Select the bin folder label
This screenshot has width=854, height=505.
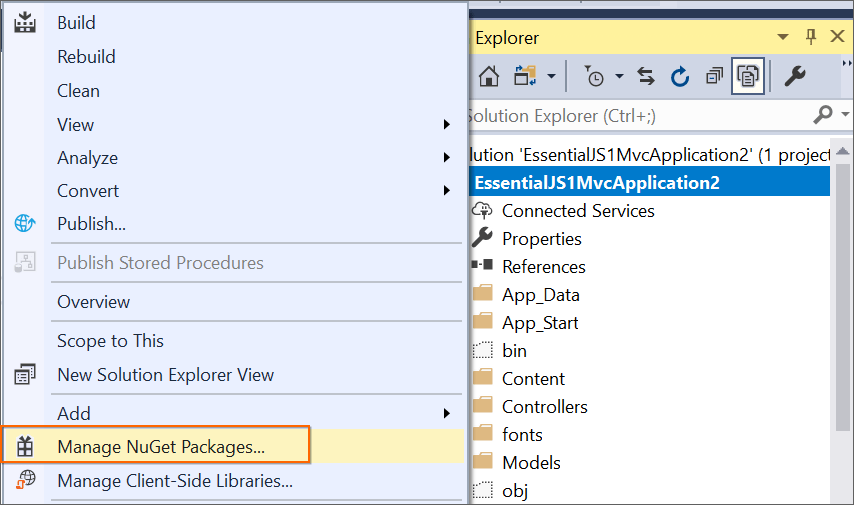(514, 350)
